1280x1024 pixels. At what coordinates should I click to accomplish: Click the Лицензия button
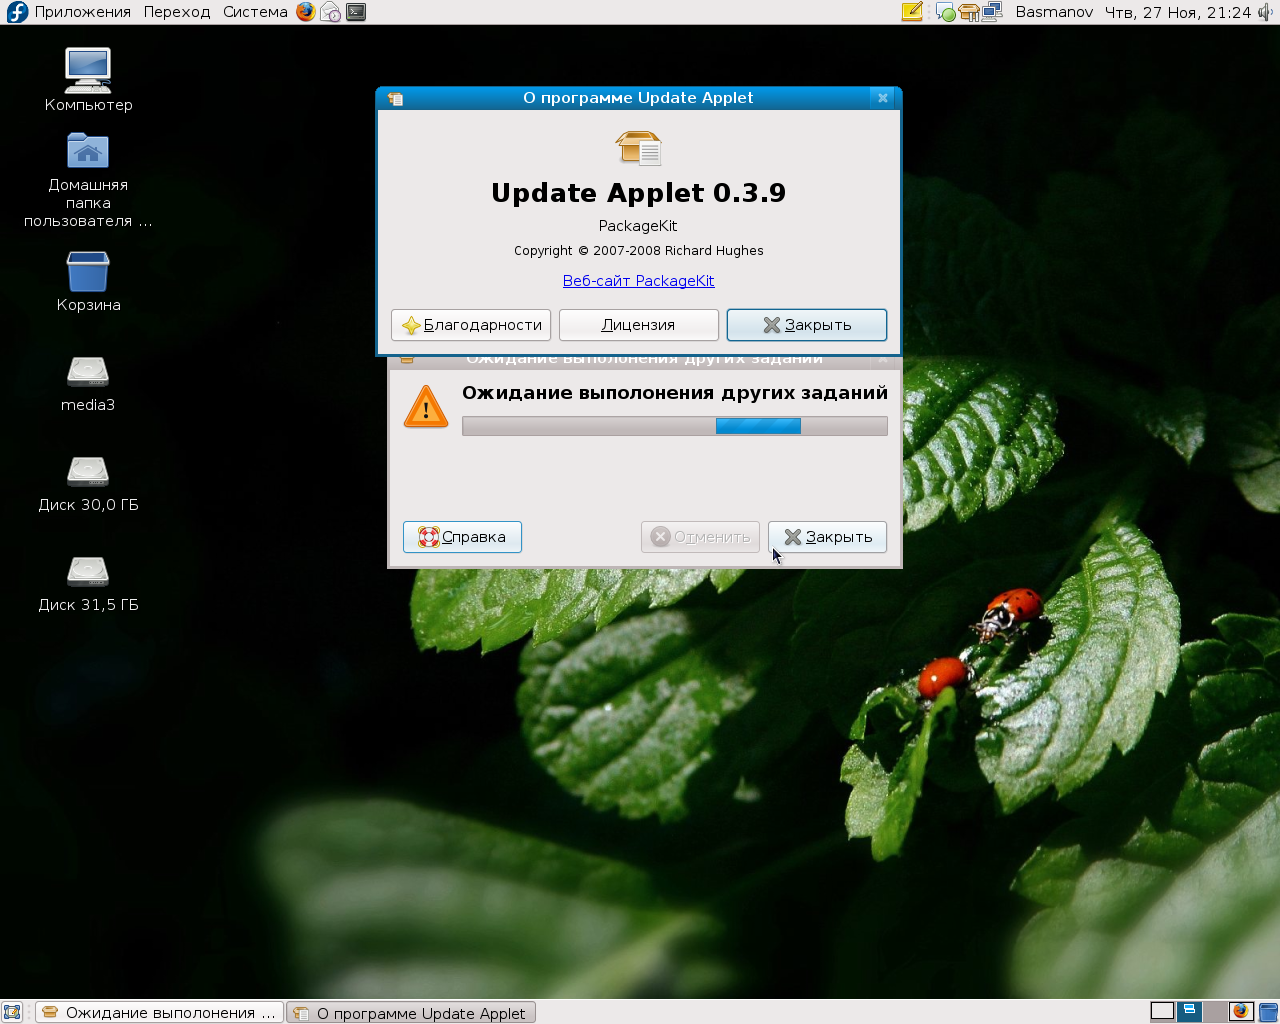pyautogui.click(x=638, y=325)
